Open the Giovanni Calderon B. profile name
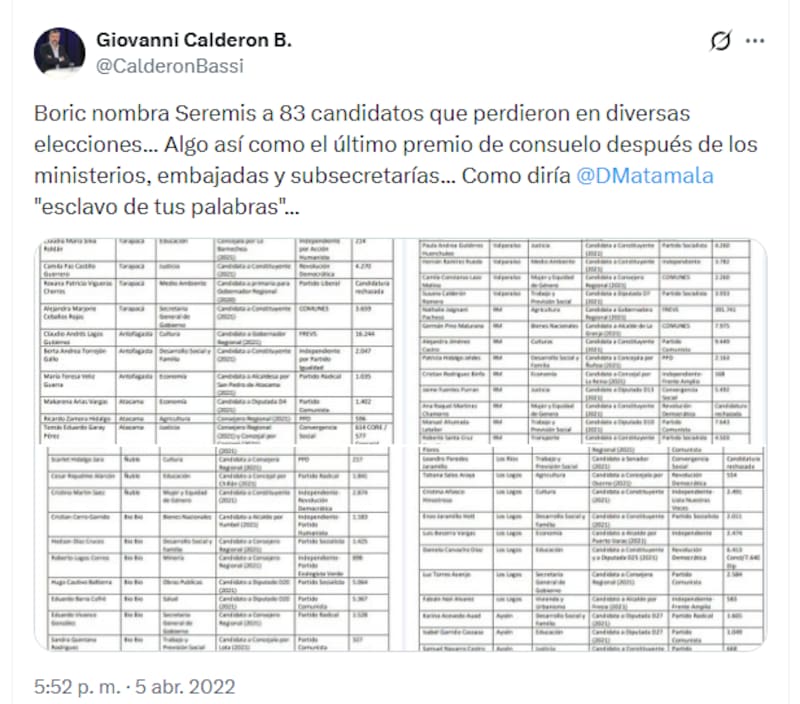Screen dimensions: 800x704 pos(194,40)
